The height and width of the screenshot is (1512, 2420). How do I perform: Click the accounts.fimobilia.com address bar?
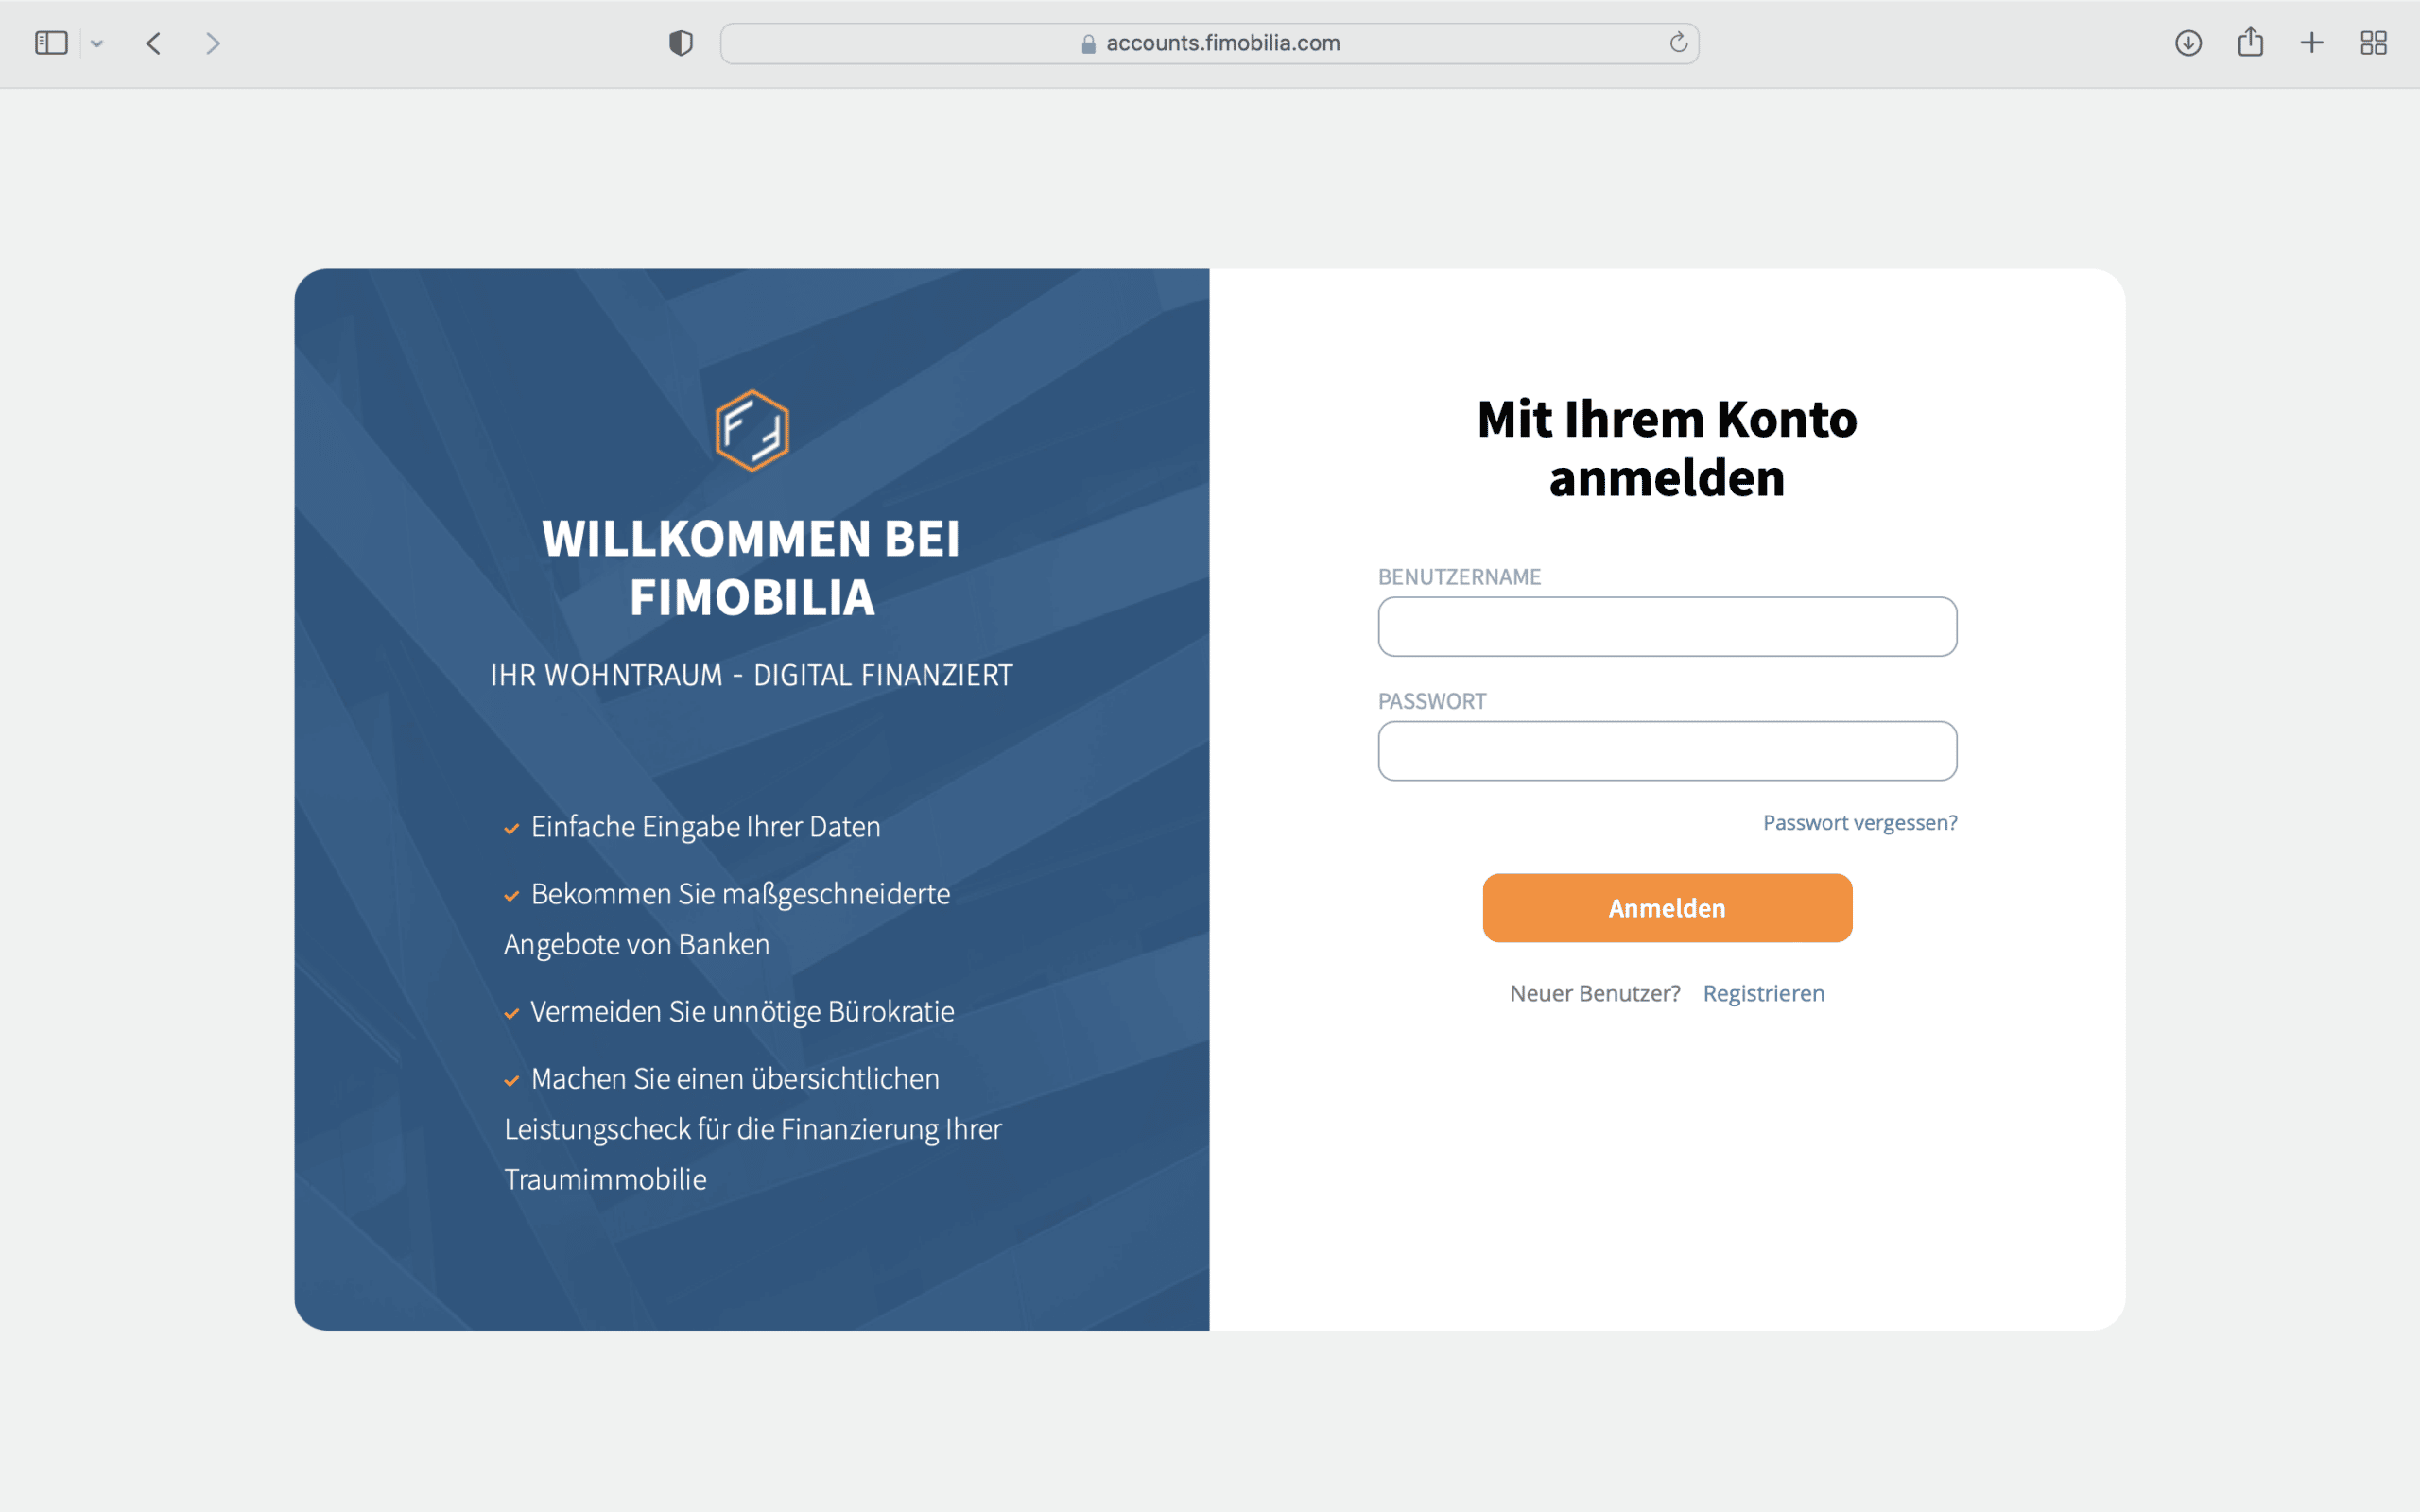(1222, 43)
